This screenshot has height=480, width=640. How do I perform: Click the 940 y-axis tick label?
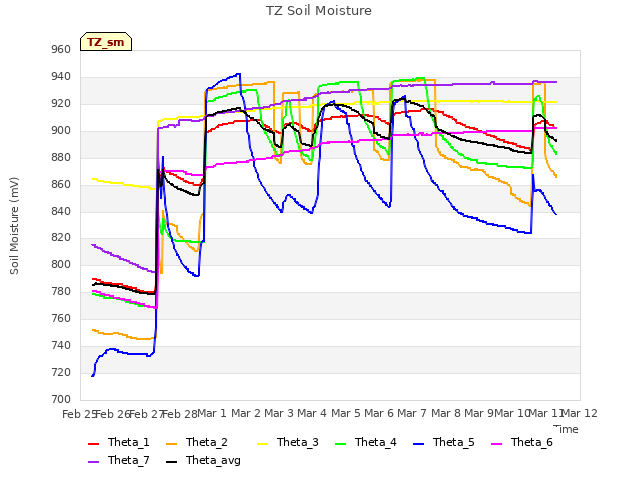61,77
